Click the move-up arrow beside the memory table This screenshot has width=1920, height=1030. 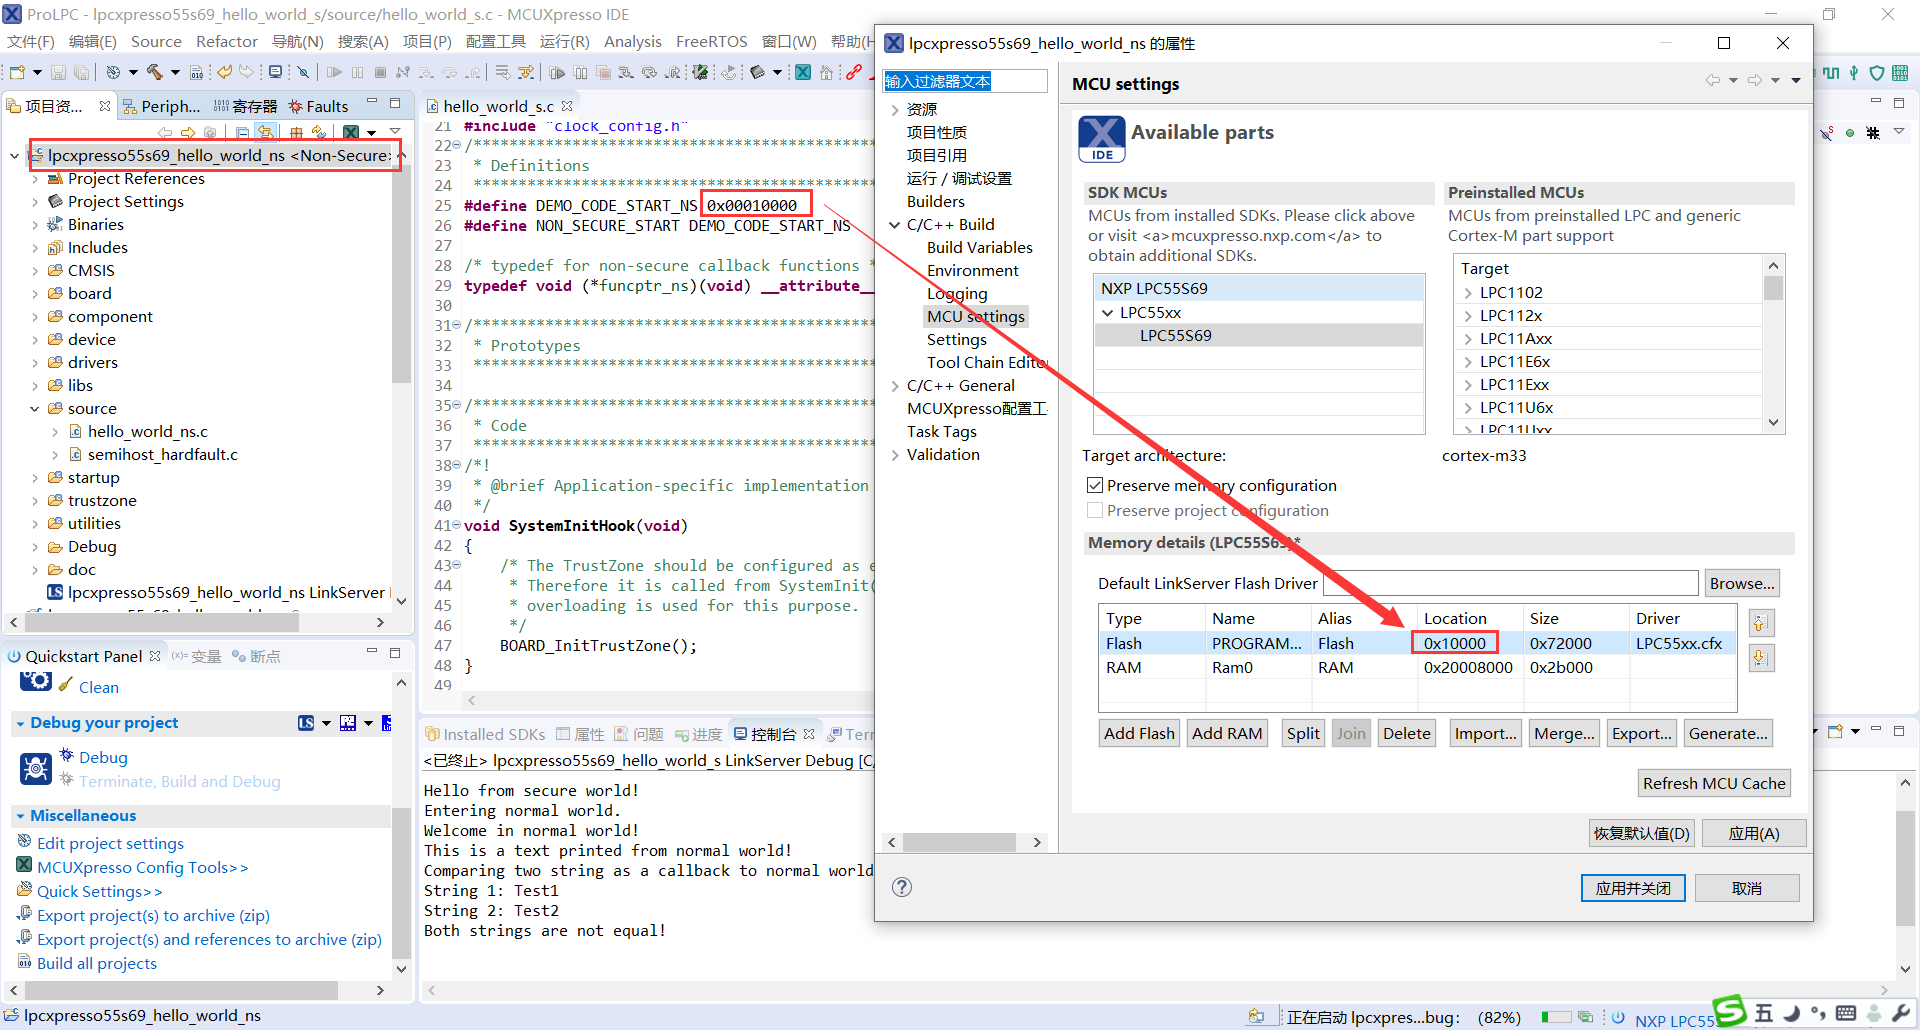pos(1761,623)
